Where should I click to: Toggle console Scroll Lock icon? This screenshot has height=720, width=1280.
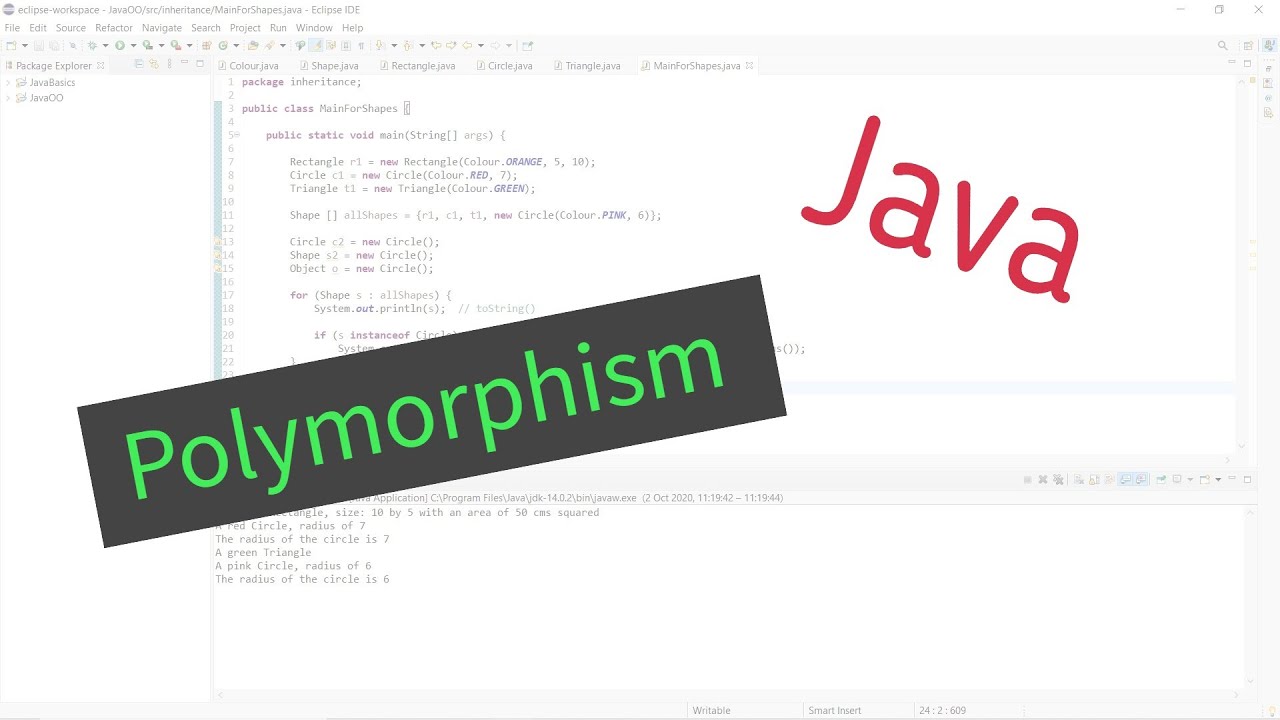pyautogui.click(x=1094, y=480)
